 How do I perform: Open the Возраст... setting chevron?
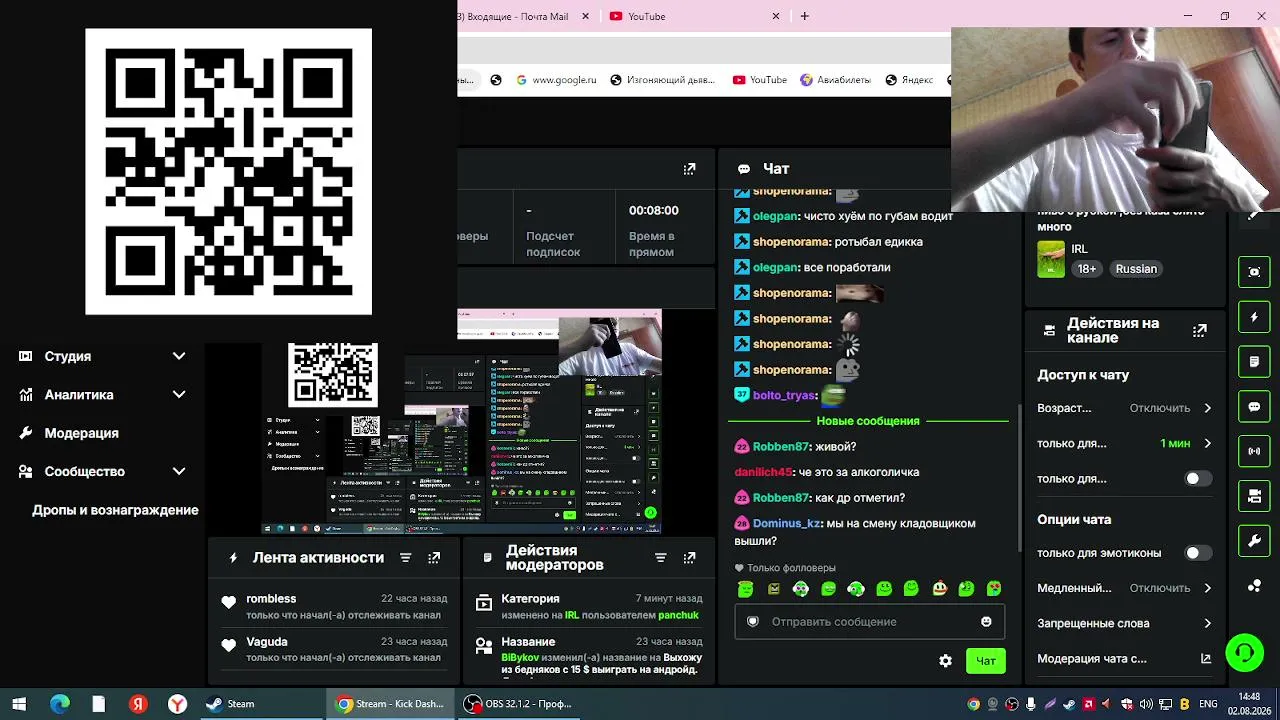click(x=1207, y=408)
